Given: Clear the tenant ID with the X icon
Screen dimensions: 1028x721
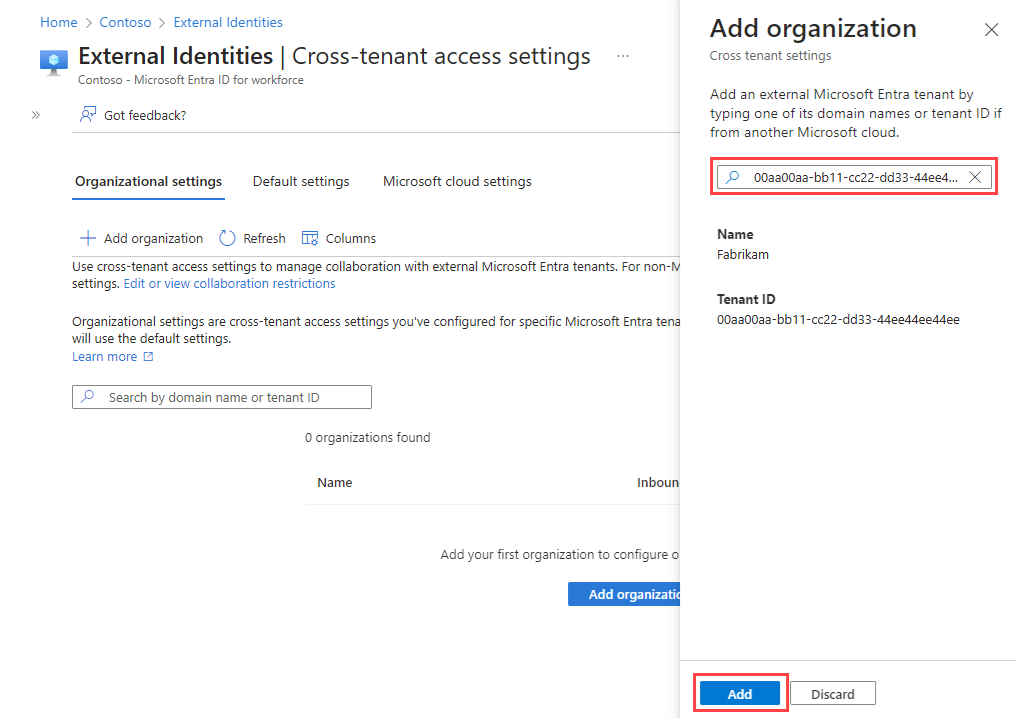Looking at the screenshot, I should (x=975, y=177).
